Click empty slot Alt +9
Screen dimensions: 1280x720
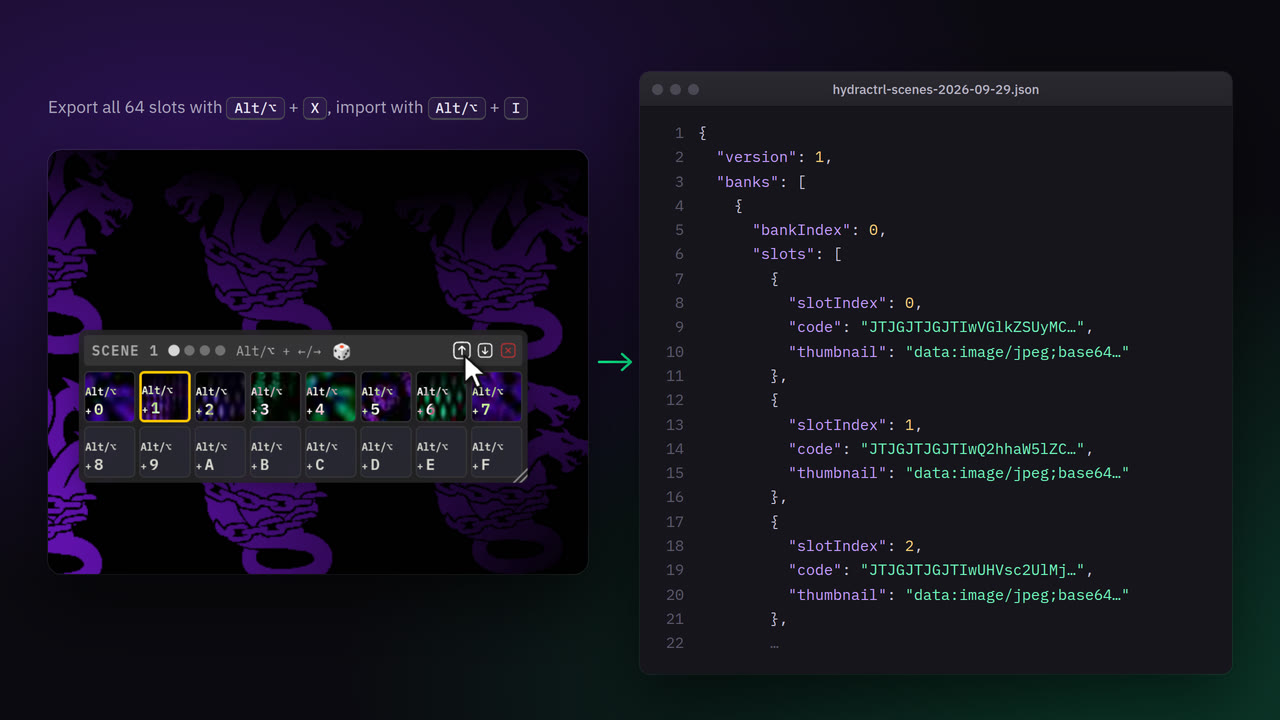pyautogui.click(x=165, y=452)
